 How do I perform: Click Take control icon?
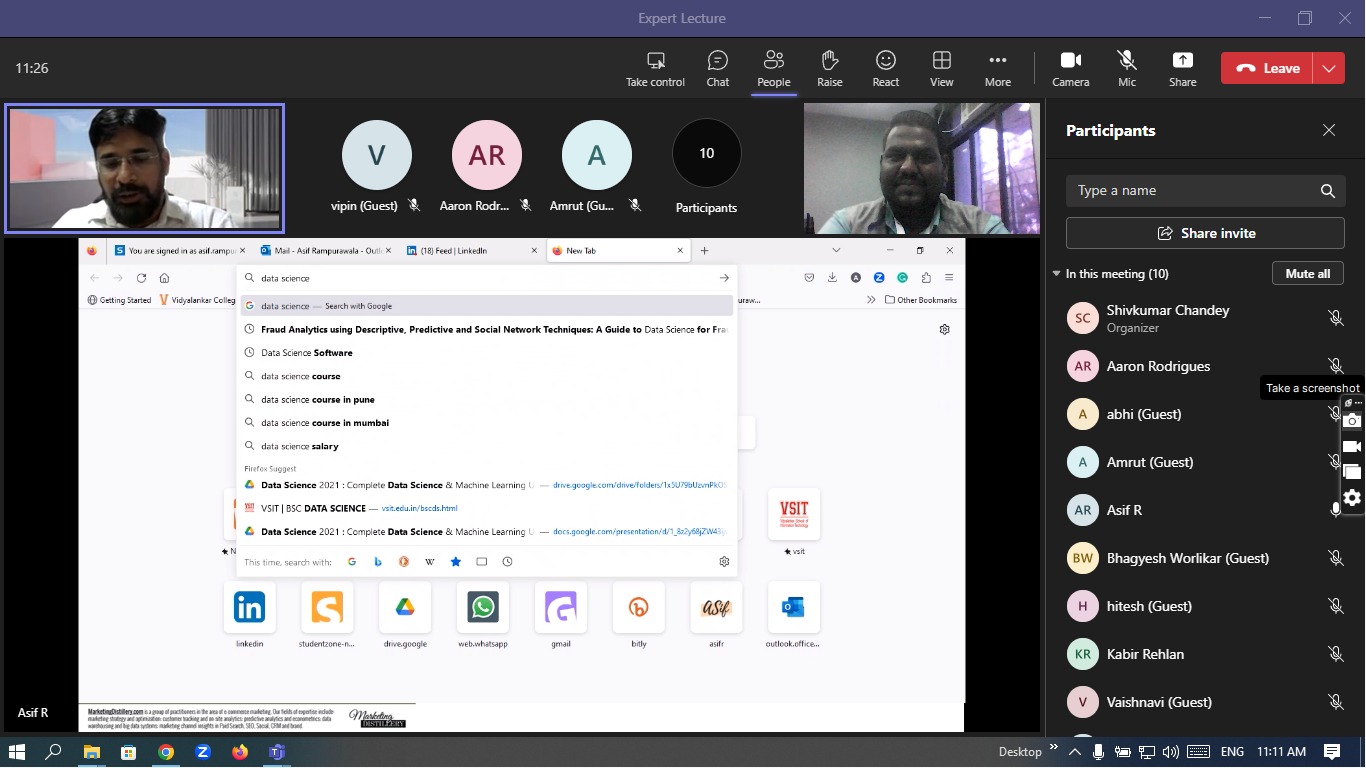655,68
